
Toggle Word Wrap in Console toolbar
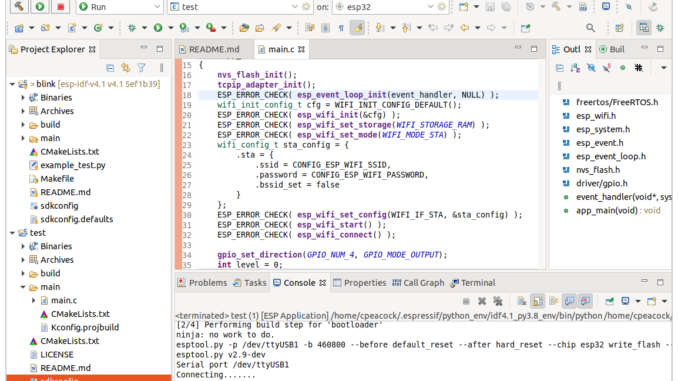[x=553, y=301]
